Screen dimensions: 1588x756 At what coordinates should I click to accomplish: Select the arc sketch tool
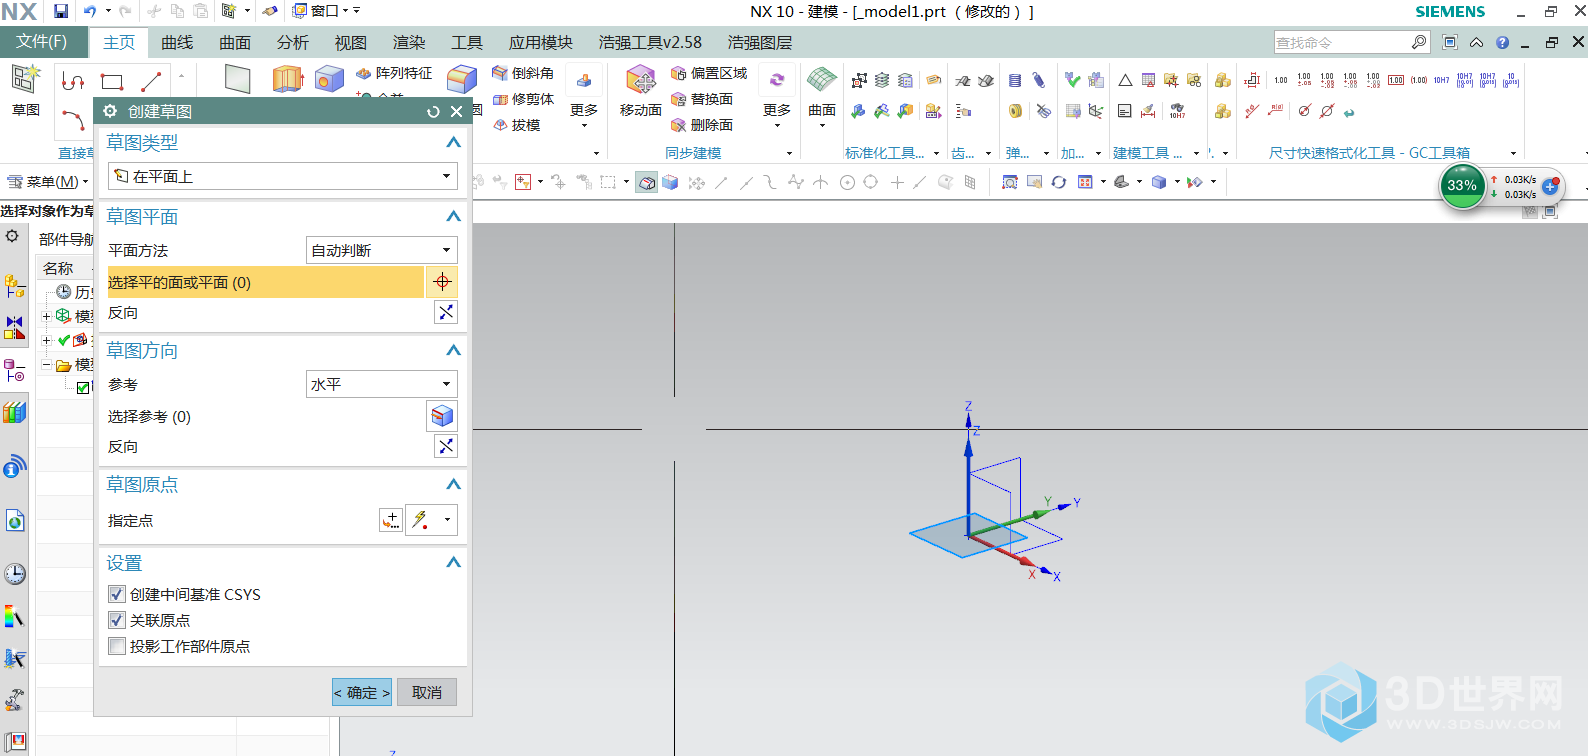(x=73, y=121)
